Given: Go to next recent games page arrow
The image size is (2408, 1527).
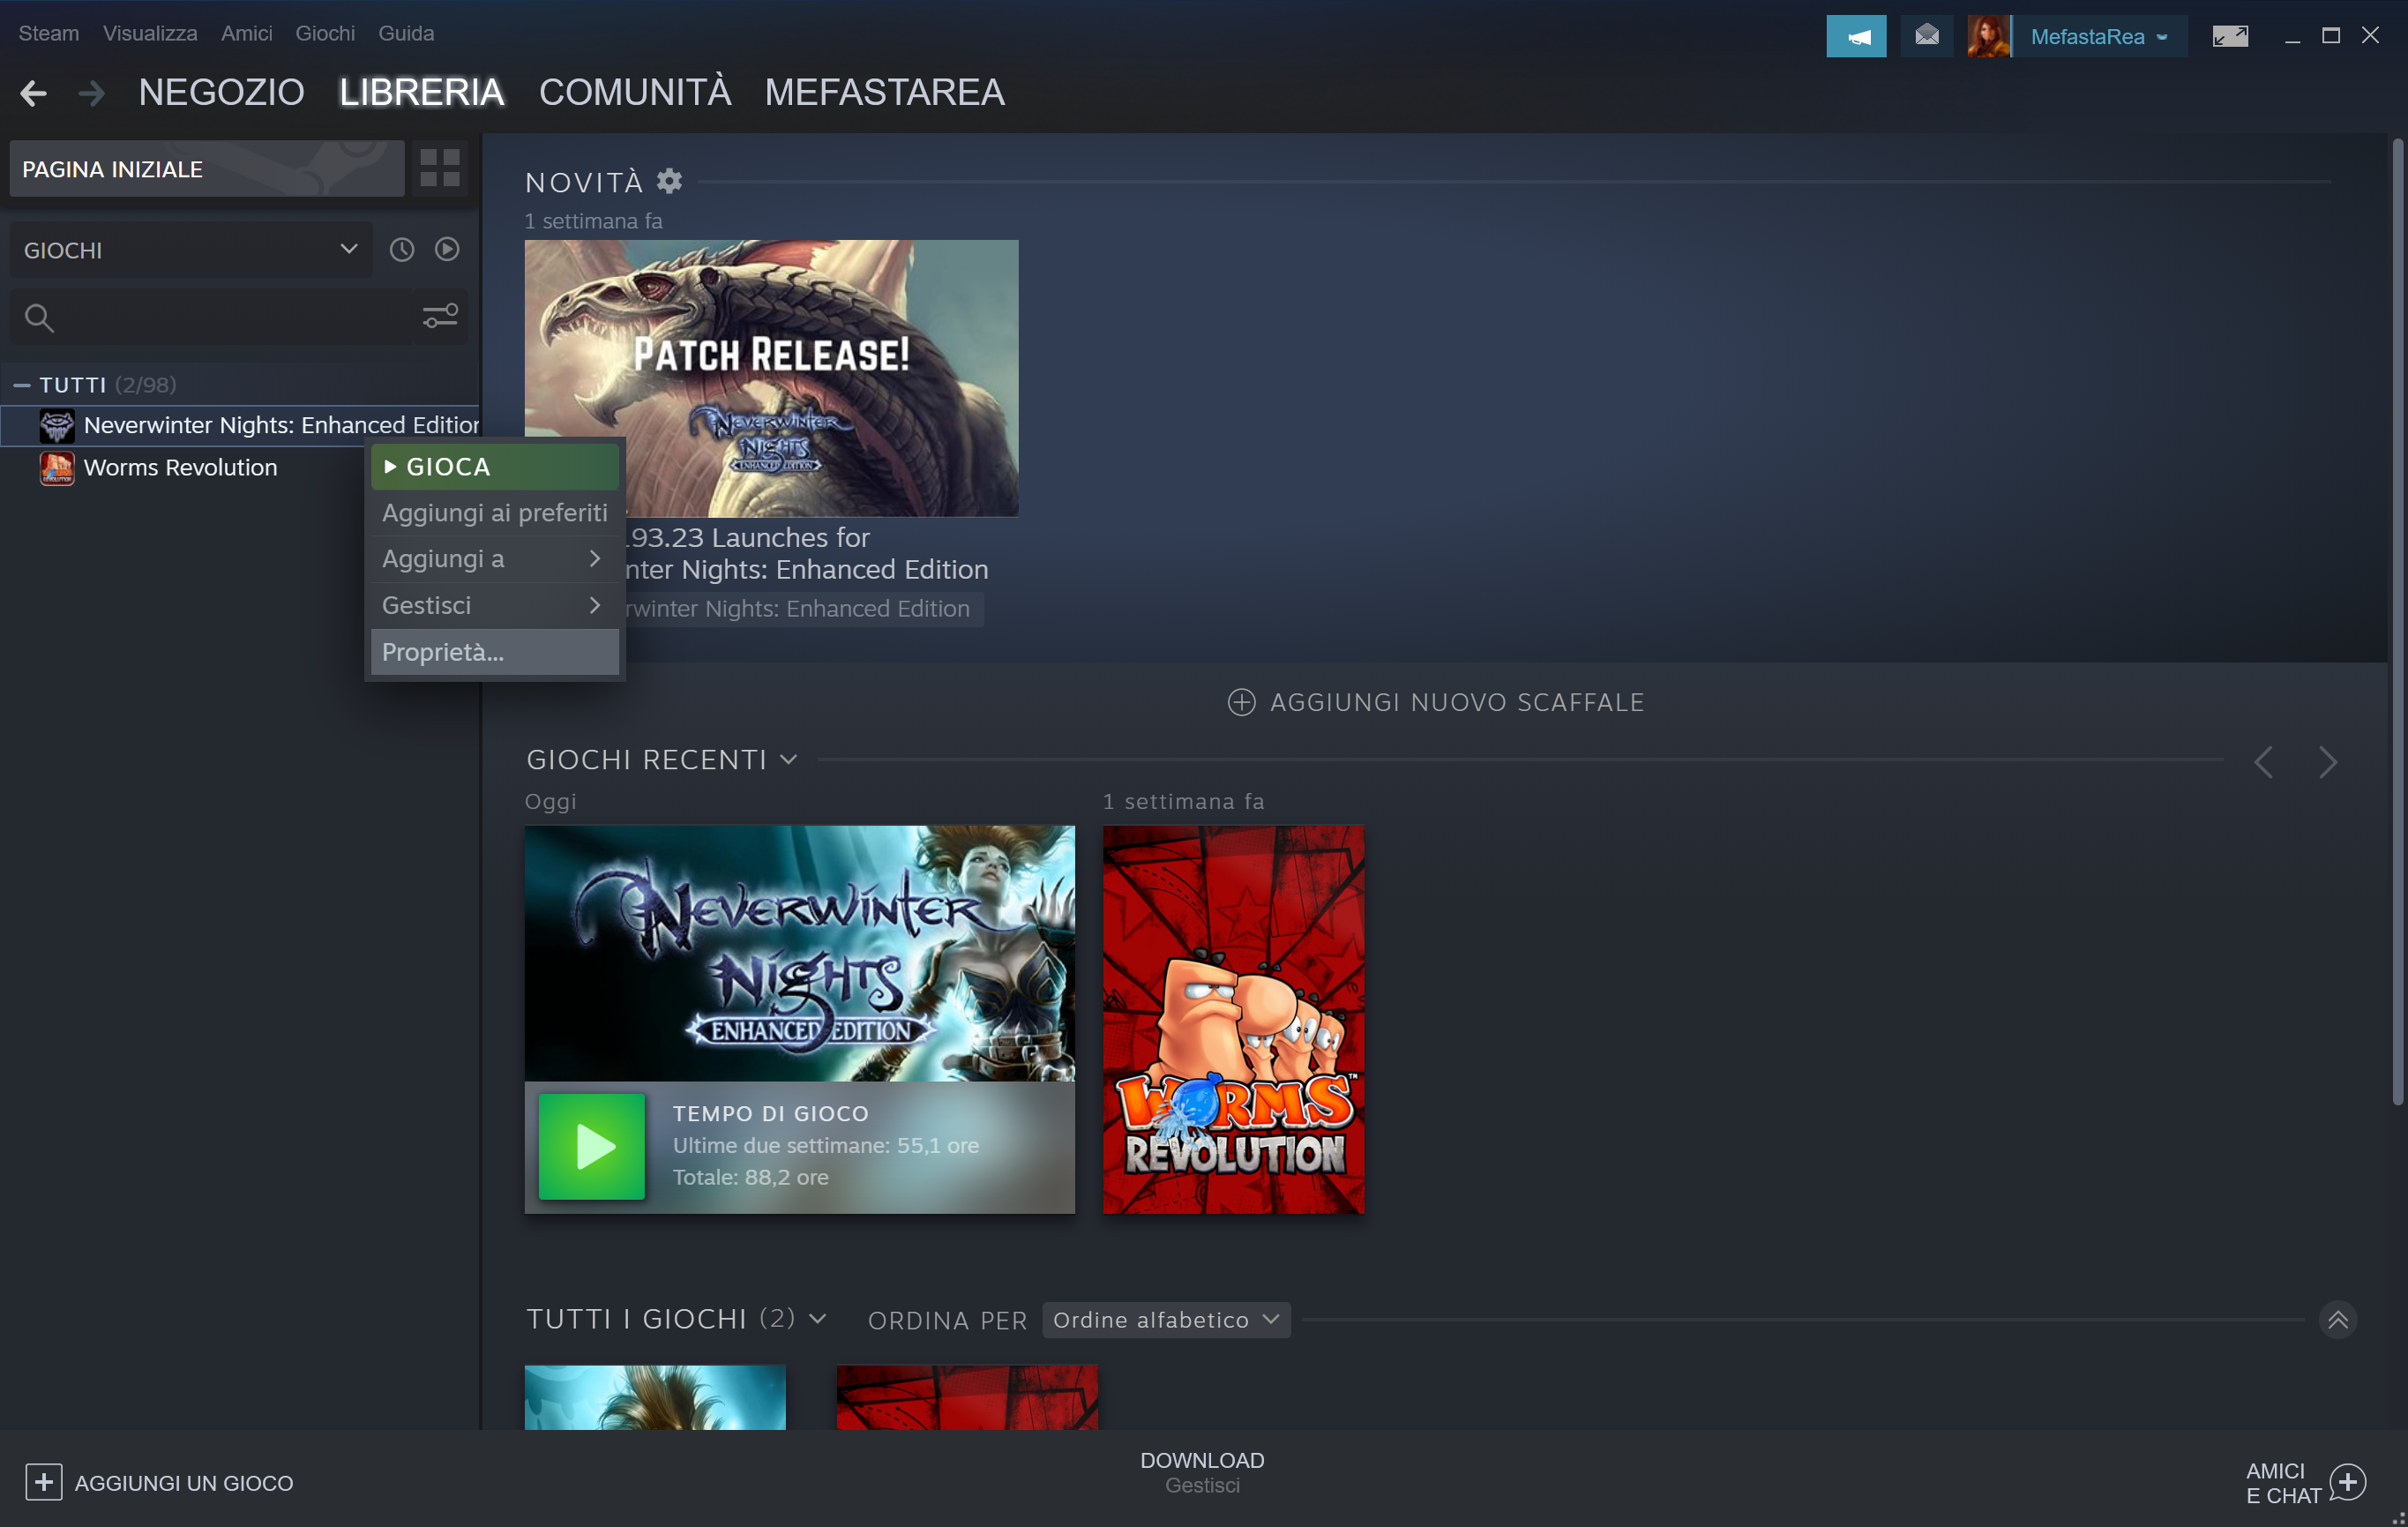Looking at the screenshot, I should coord(2328,762).
